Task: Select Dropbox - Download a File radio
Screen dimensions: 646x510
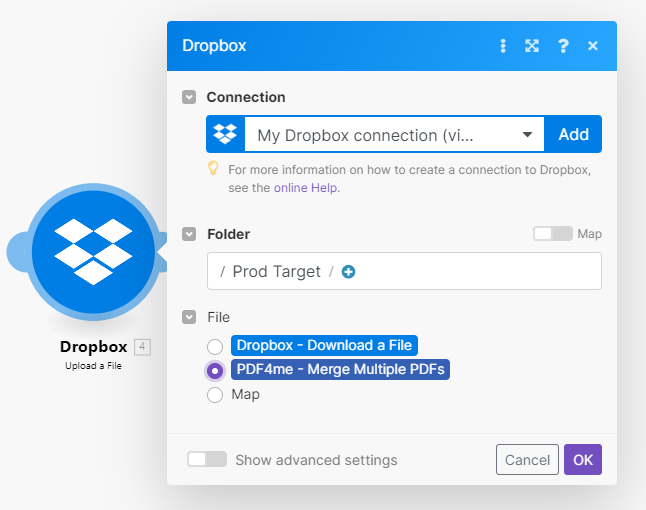Action: point(215,346)
